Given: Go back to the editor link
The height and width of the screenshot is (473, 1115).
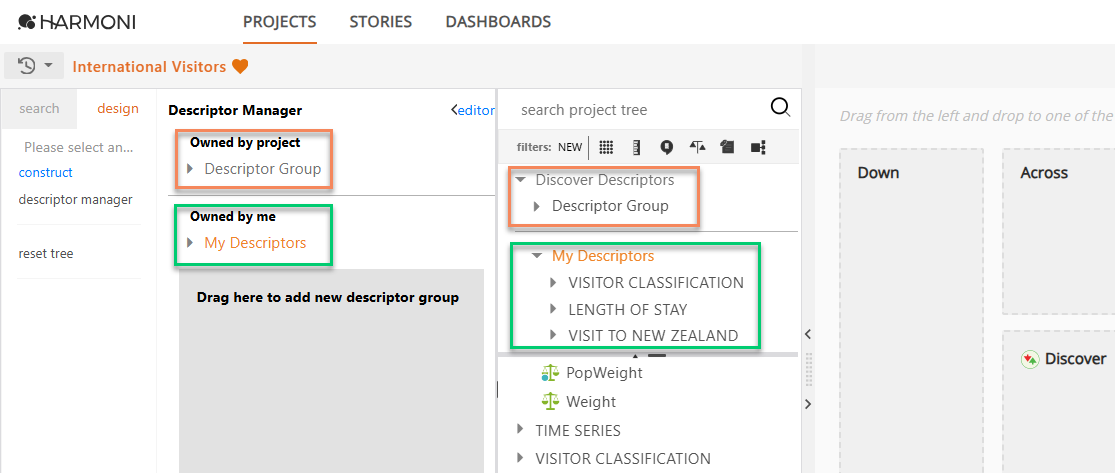Looking at the screenshot, I should point(474,110).
